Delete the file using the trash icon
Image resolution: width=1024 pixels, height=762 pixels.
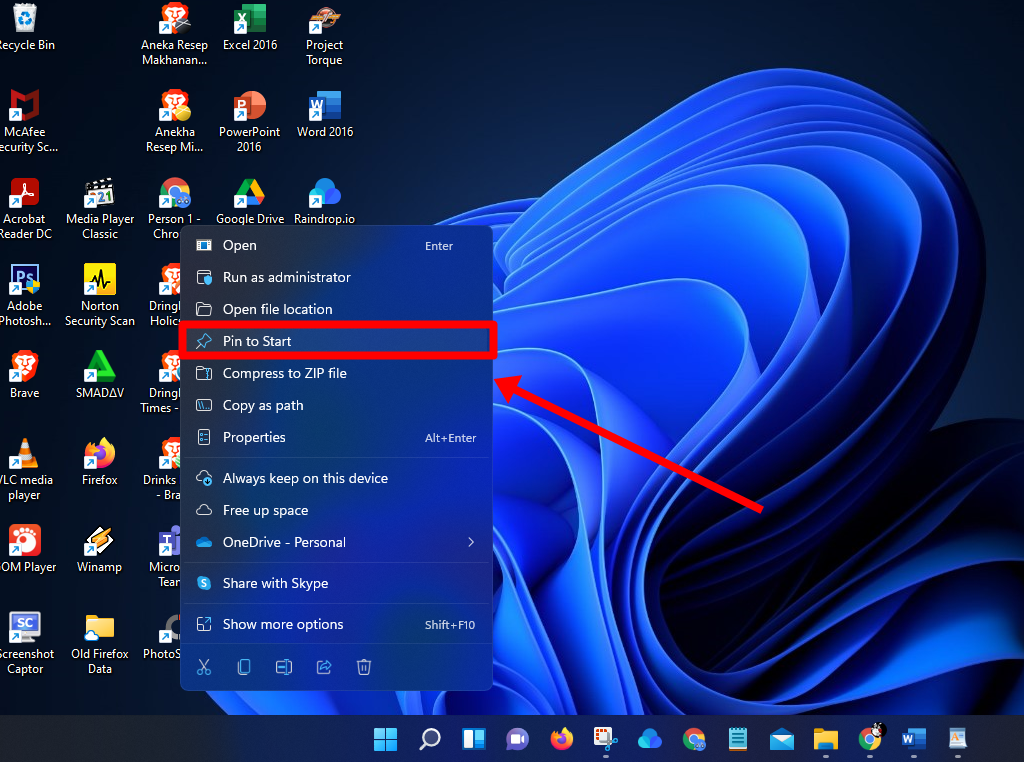pyautogui.click(x=363, y=666)
